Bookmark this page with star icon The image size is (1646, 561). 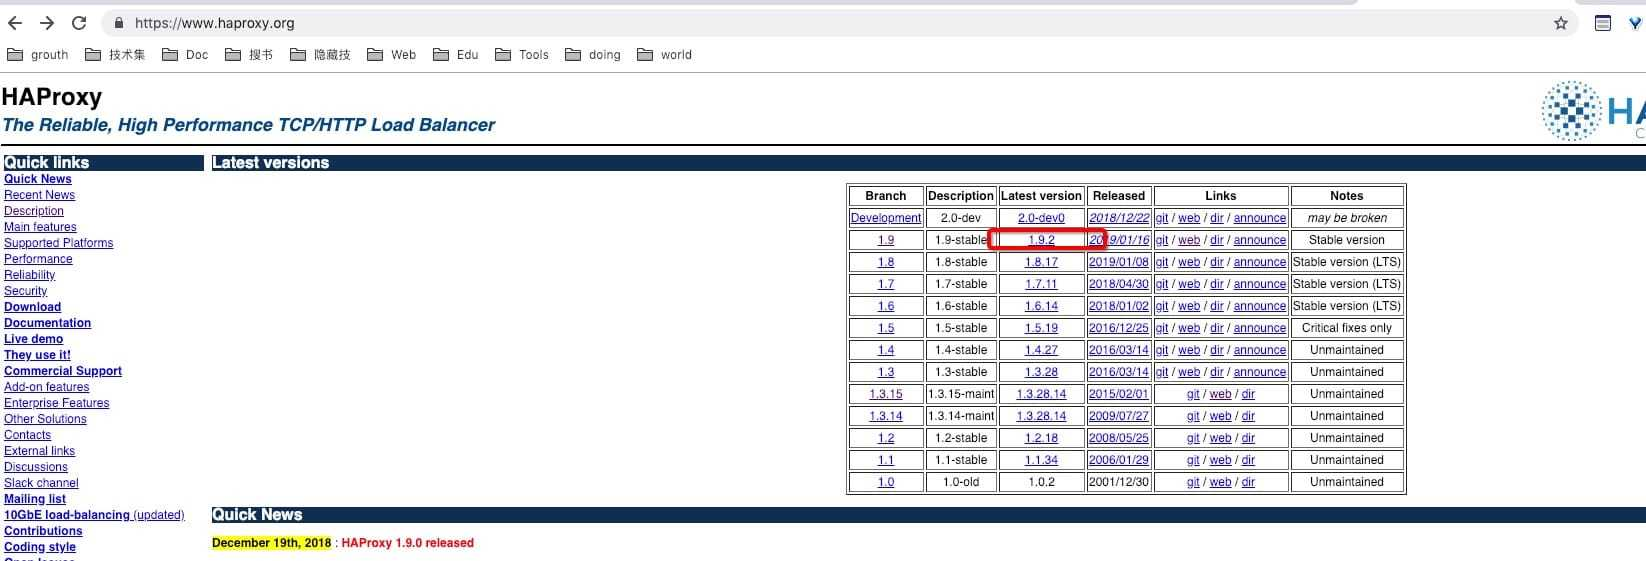1560,23
